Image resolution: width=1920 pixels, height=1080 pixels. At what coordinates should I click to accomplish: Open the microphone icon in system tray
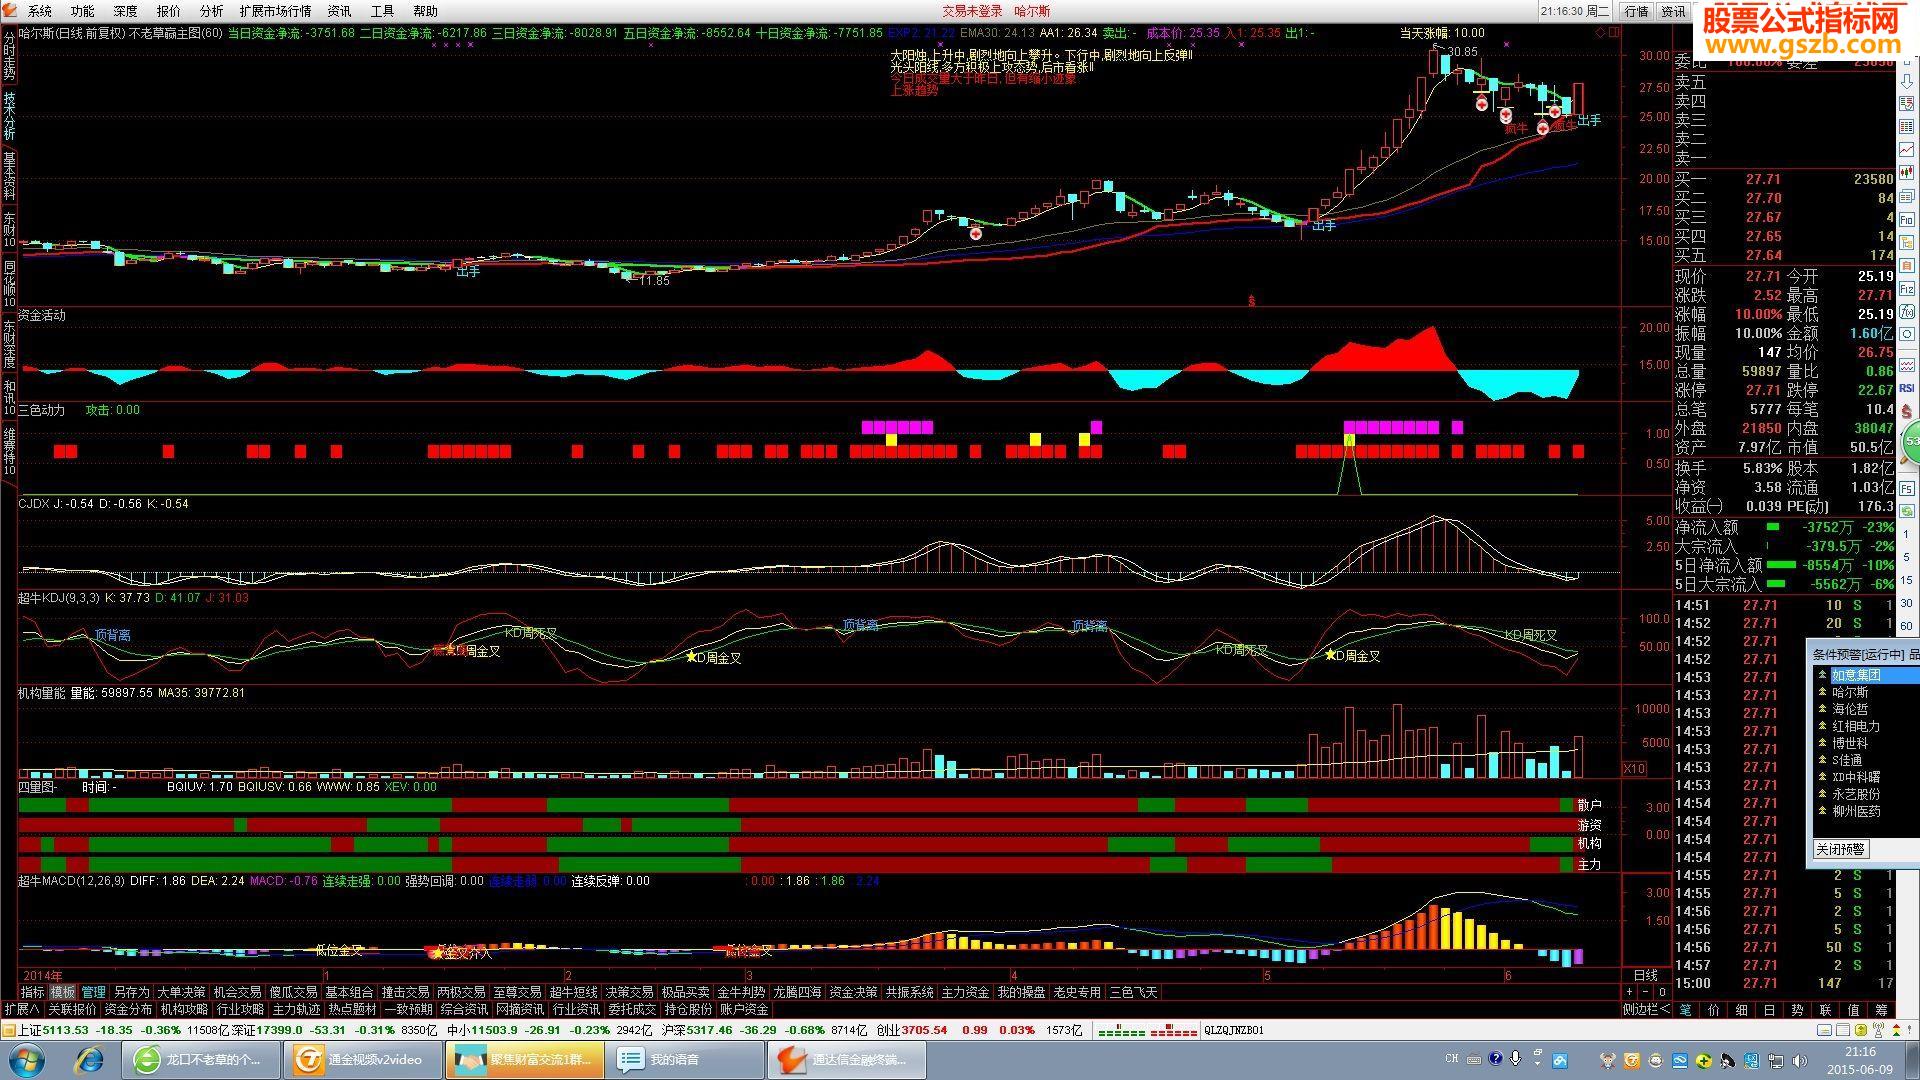1515,1059
